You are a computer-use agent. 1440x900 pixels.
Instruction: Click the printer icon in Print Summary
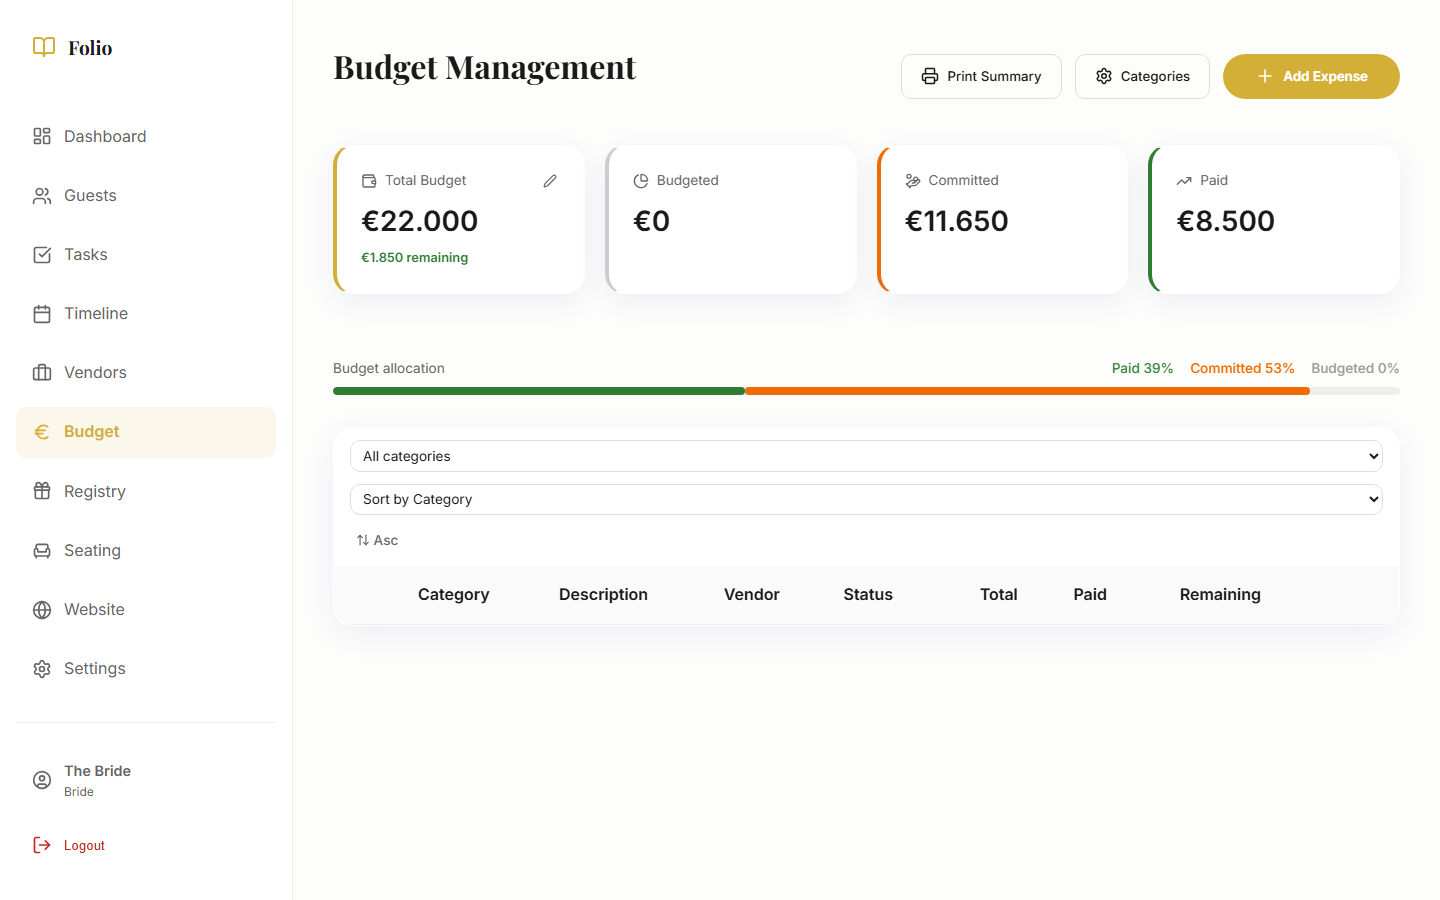click(x=930, y=77)
